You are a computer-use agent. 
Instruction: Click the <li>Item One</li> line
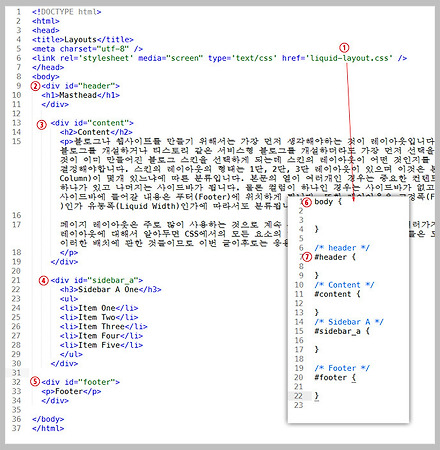pos(99,308)
